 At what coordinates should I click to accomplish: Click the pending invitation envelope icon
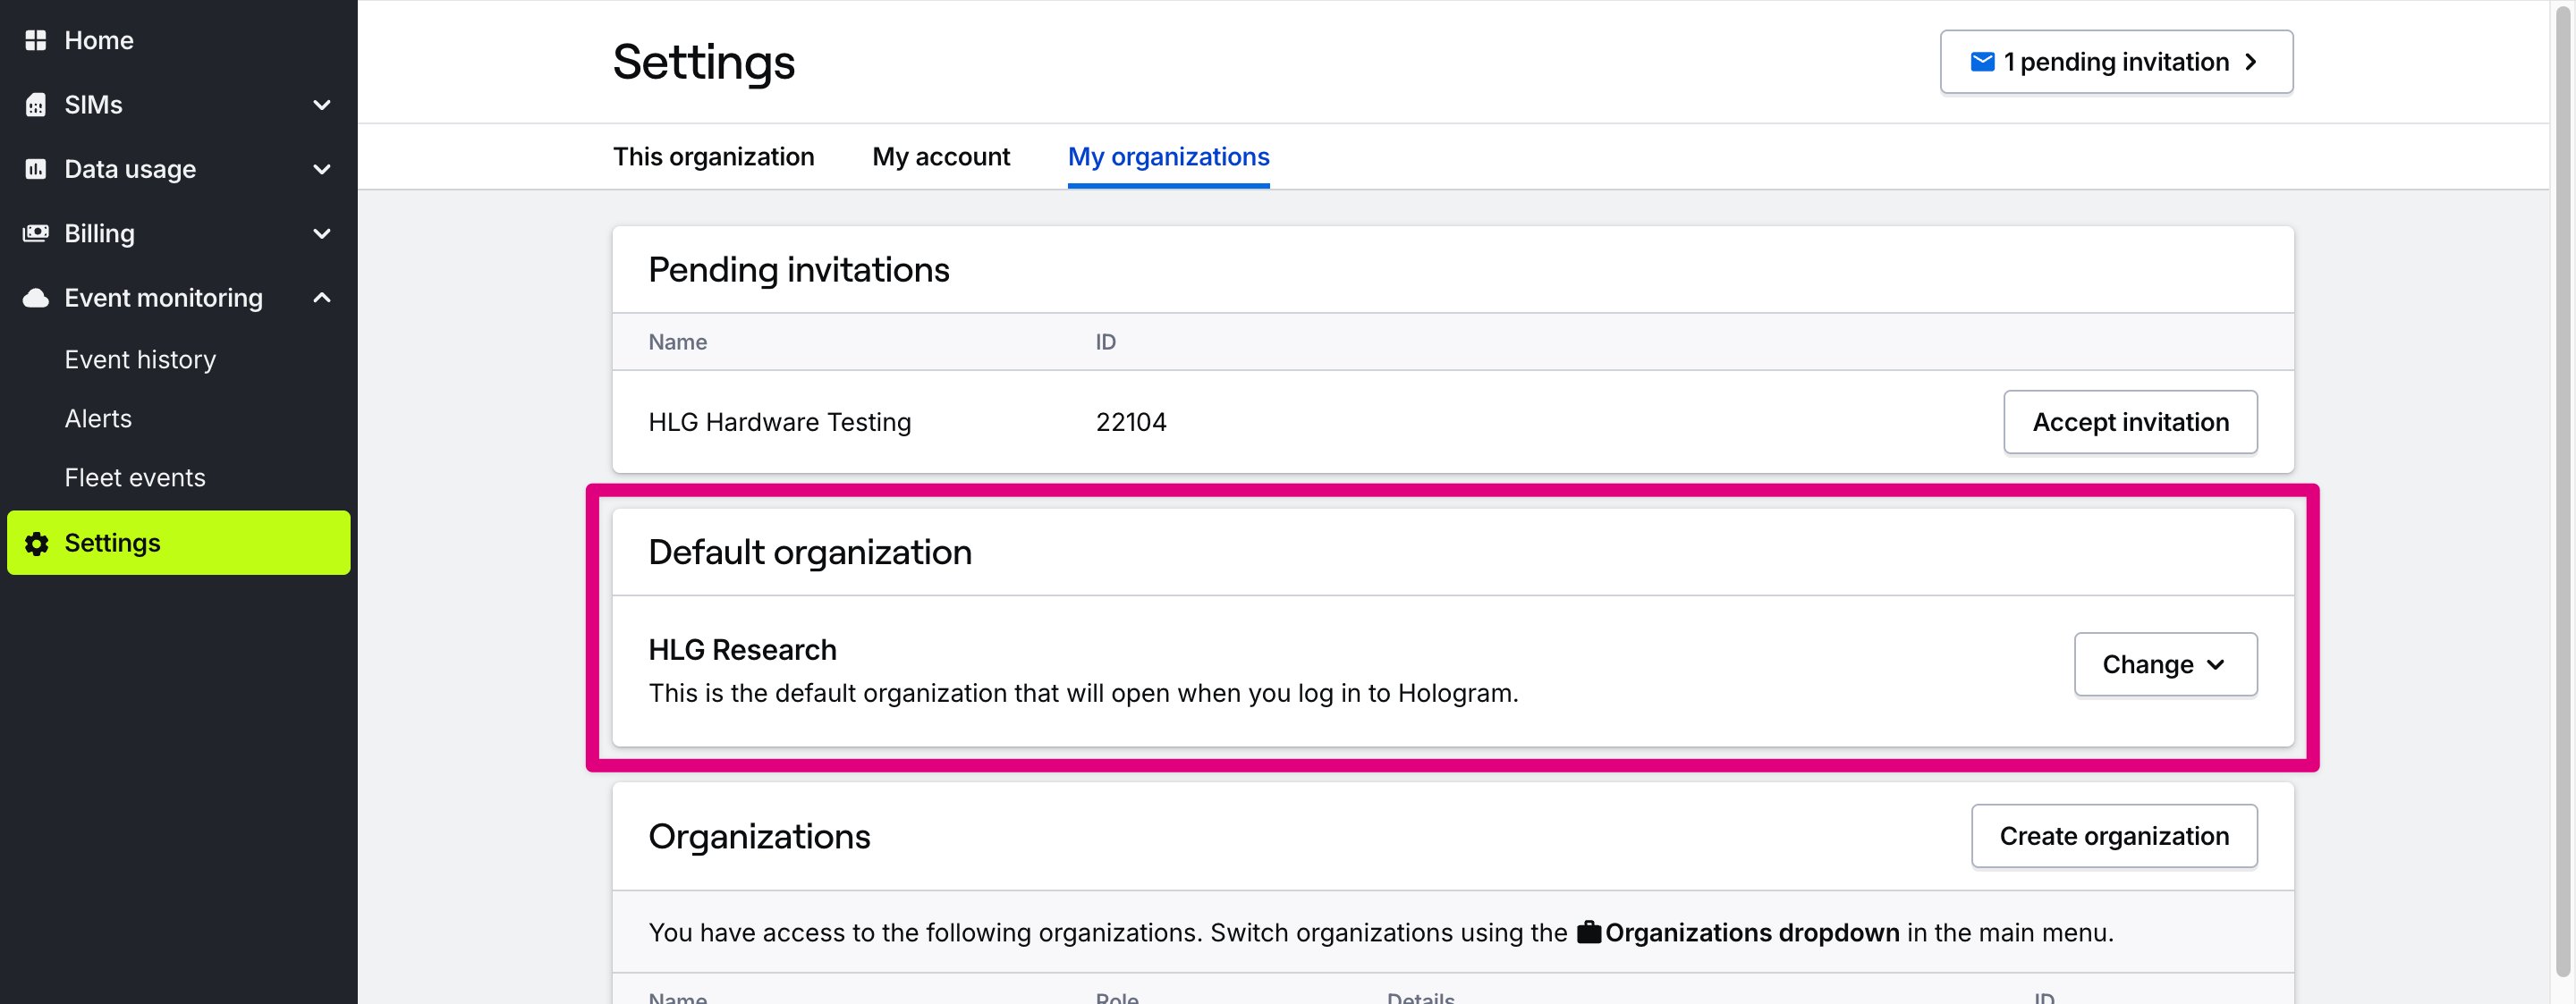click(1982, 62)
